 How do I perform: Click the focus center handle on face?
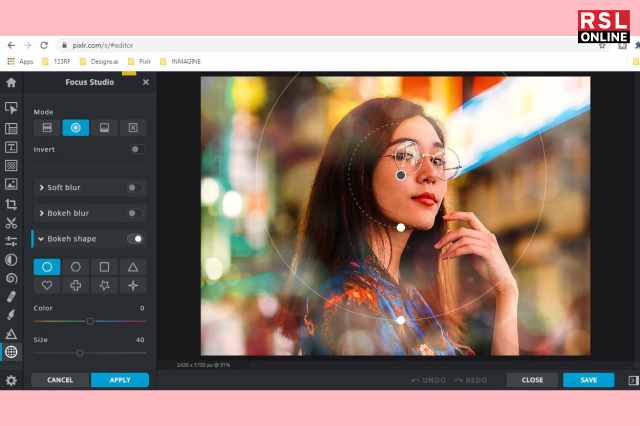point(401,175)
